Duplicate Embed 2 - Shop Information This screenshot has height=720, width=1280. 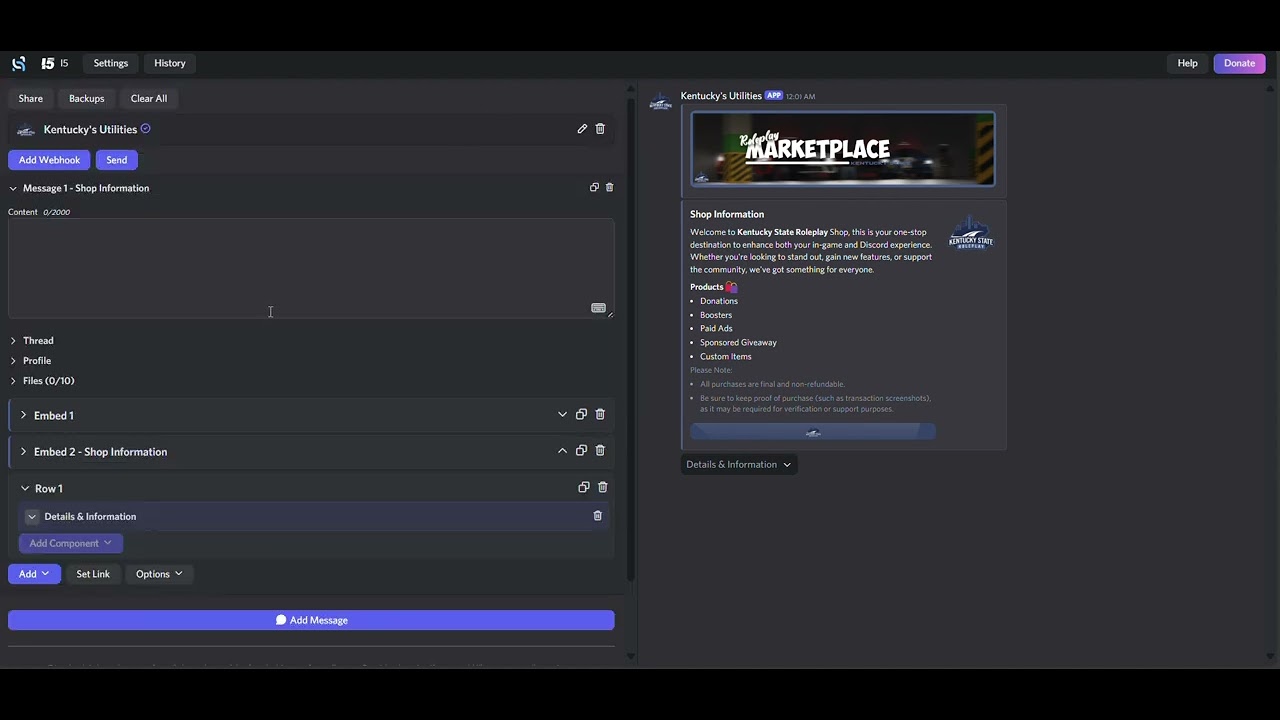pyautogui.click(x=581, y=451)
